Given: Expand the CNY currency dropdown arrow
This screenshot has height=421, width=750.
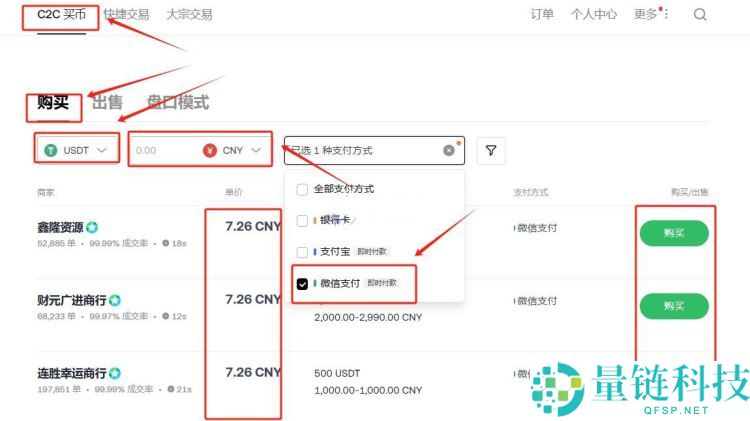Looking at the screenshot, I should [256, 150].
